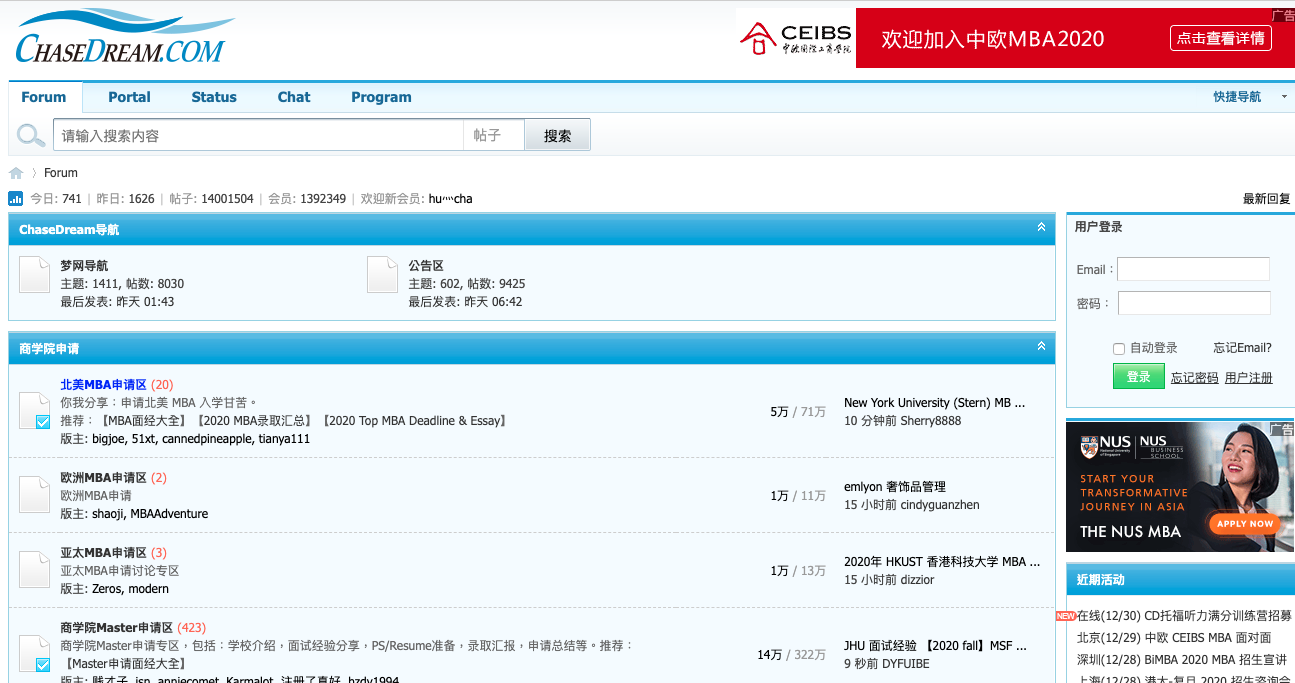Open event 北京(12/29) 中欧 CEIBS MBA 面对面
Viewport: 1295px width, 683px height.
pos(1174,638)
